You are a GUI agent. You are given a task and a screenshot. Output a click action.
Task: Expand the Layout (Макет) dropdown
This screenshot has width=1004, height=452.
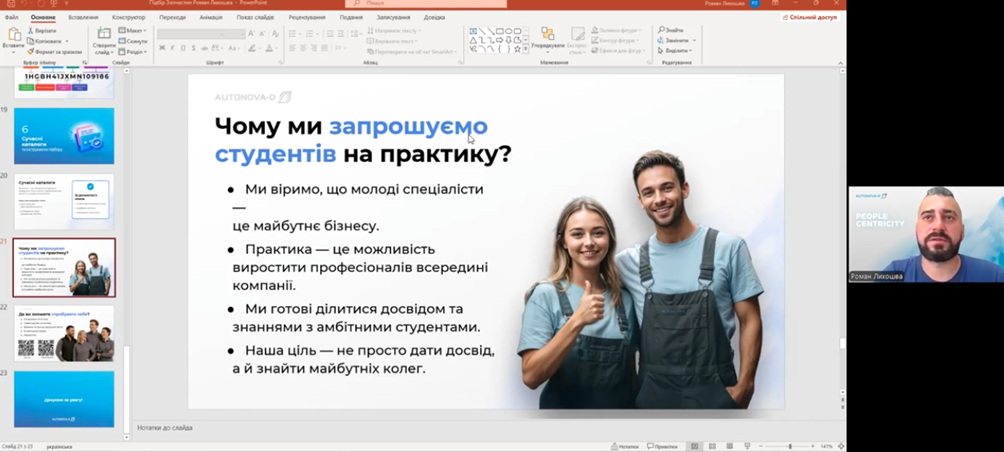point(134,31)
